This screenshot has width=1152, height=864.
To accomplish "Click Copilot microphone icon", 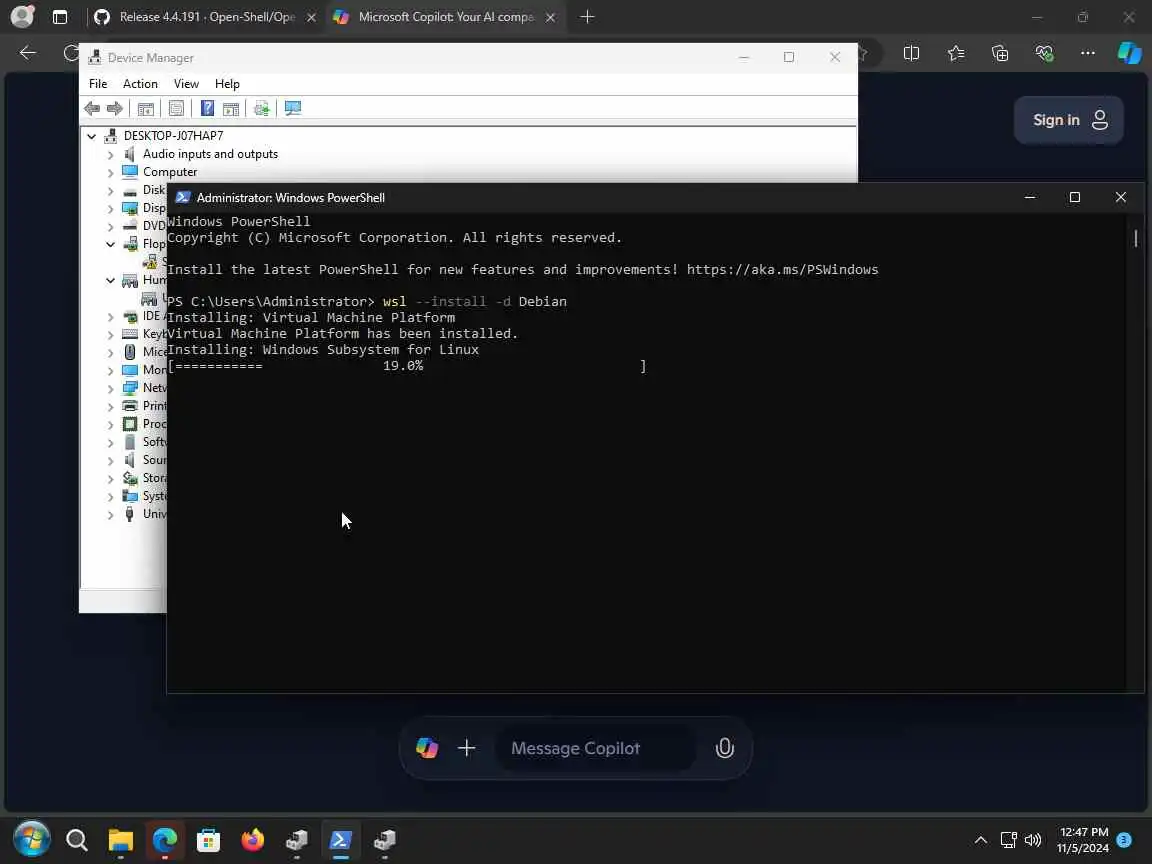I will coord(724,748).
